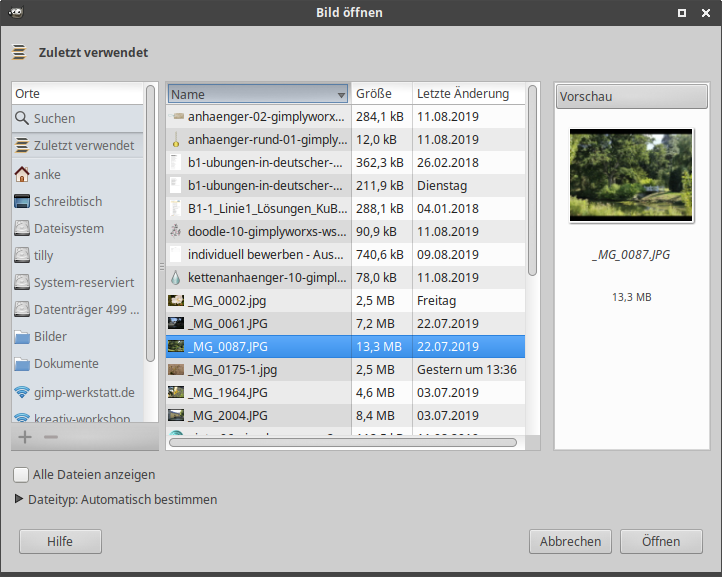Click the Suchen magnifier icon
Viewport: 722px width, 577px height.
pos(22,118)
